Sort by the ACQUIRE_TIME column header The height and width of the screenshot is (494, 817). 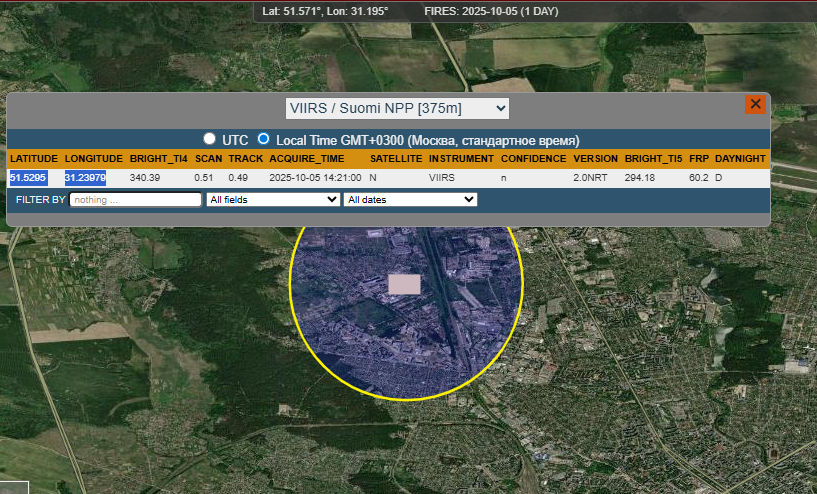point(307,159)
